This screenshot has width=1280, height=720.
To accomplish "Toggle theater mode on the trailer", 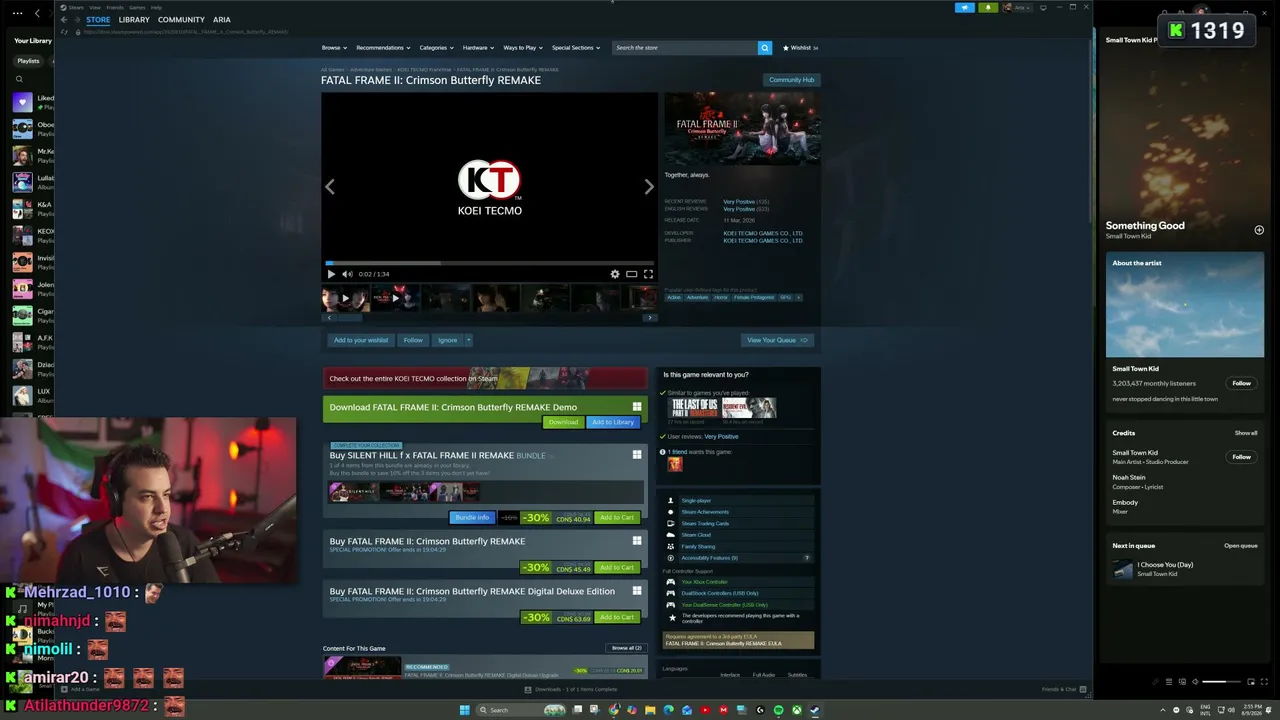I will point(631,274).
